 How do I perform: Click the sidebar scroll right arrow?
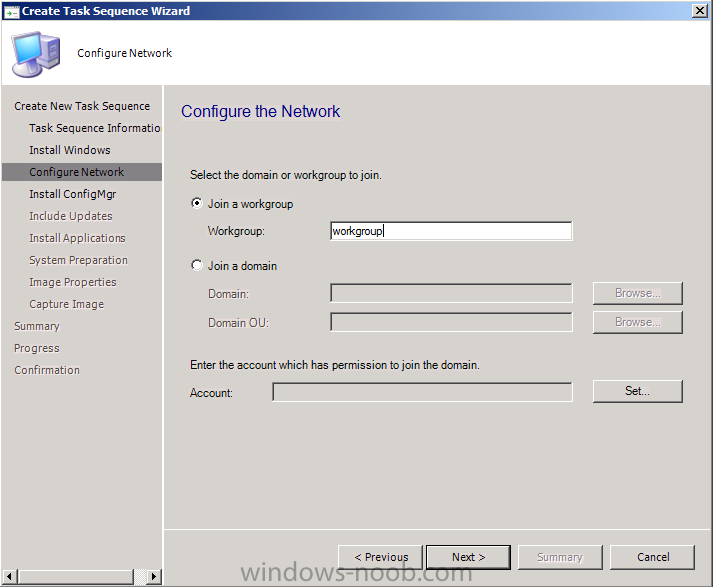[x=154, y=577]
